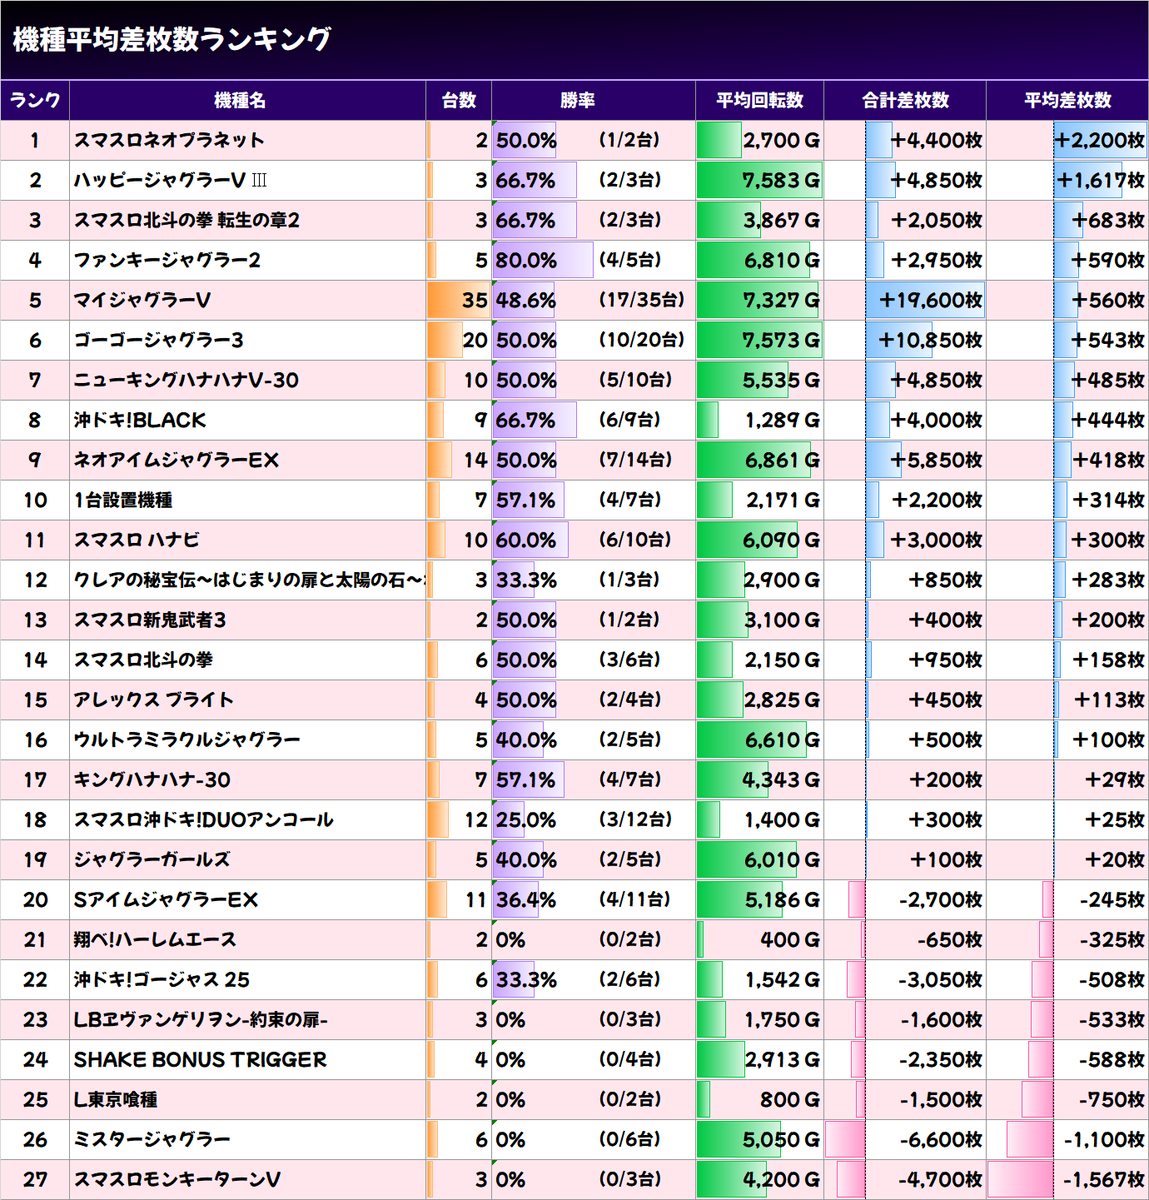Screen dimensions: 1149x1200
Task: Click the ランク column header
Action: [x=35, y=100]
